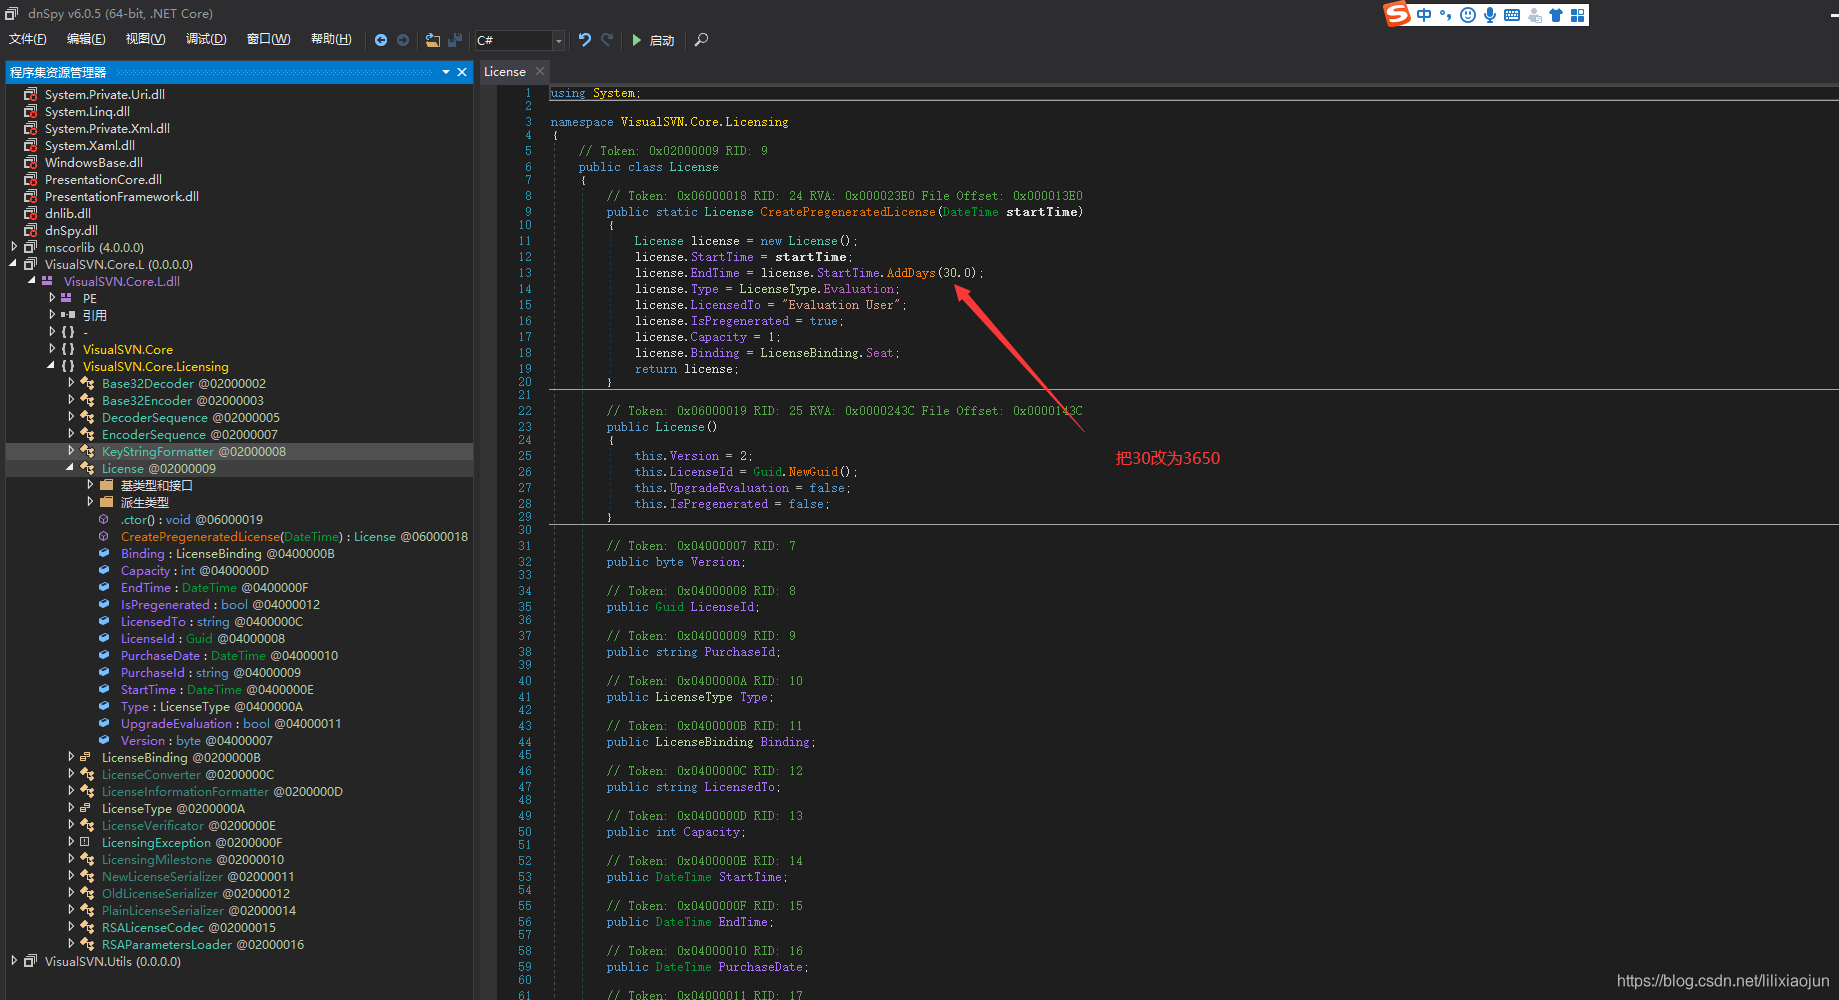1839x1000 pixels.
Task: Click the green start debugging play icon
Action: (637, 40)
